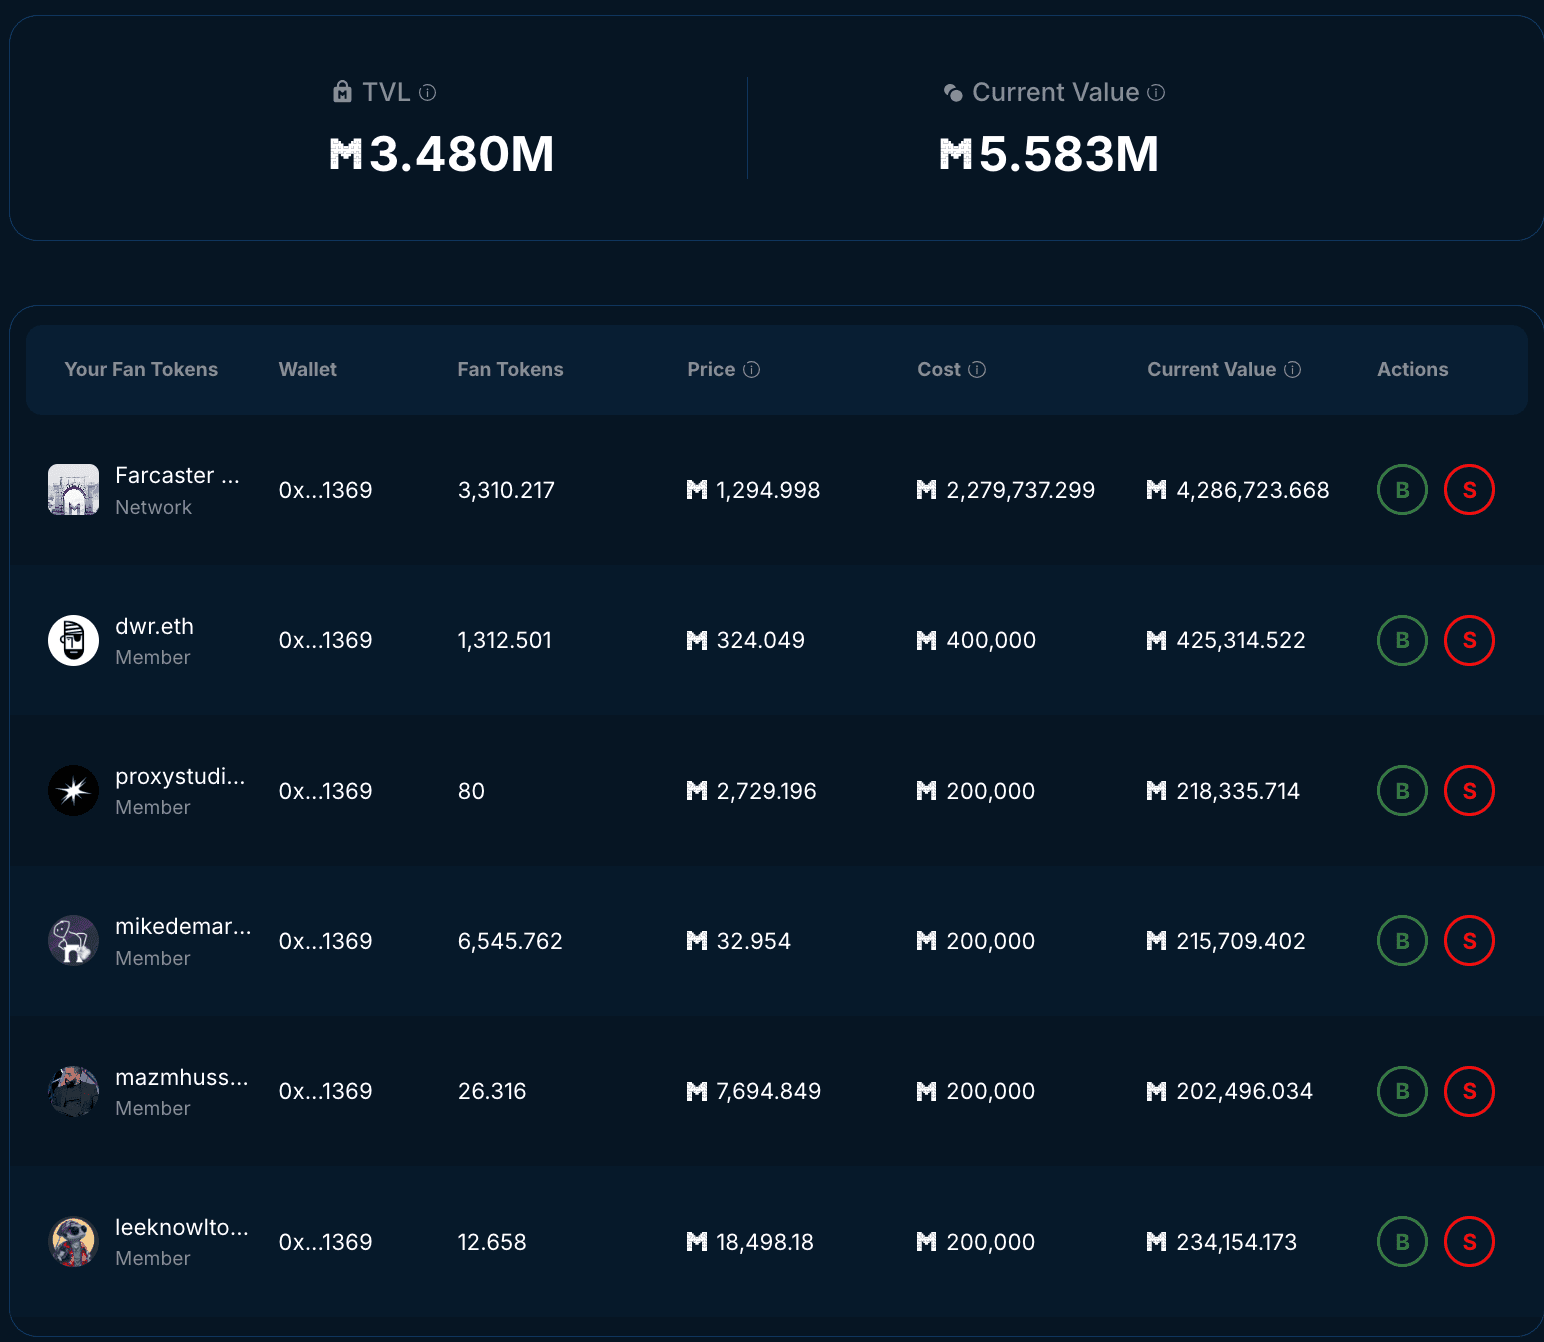The width and height of the screenshot is (1544, 1342).
Task: Sell dwr.eth fan tokens
Action: (1469, 640)
